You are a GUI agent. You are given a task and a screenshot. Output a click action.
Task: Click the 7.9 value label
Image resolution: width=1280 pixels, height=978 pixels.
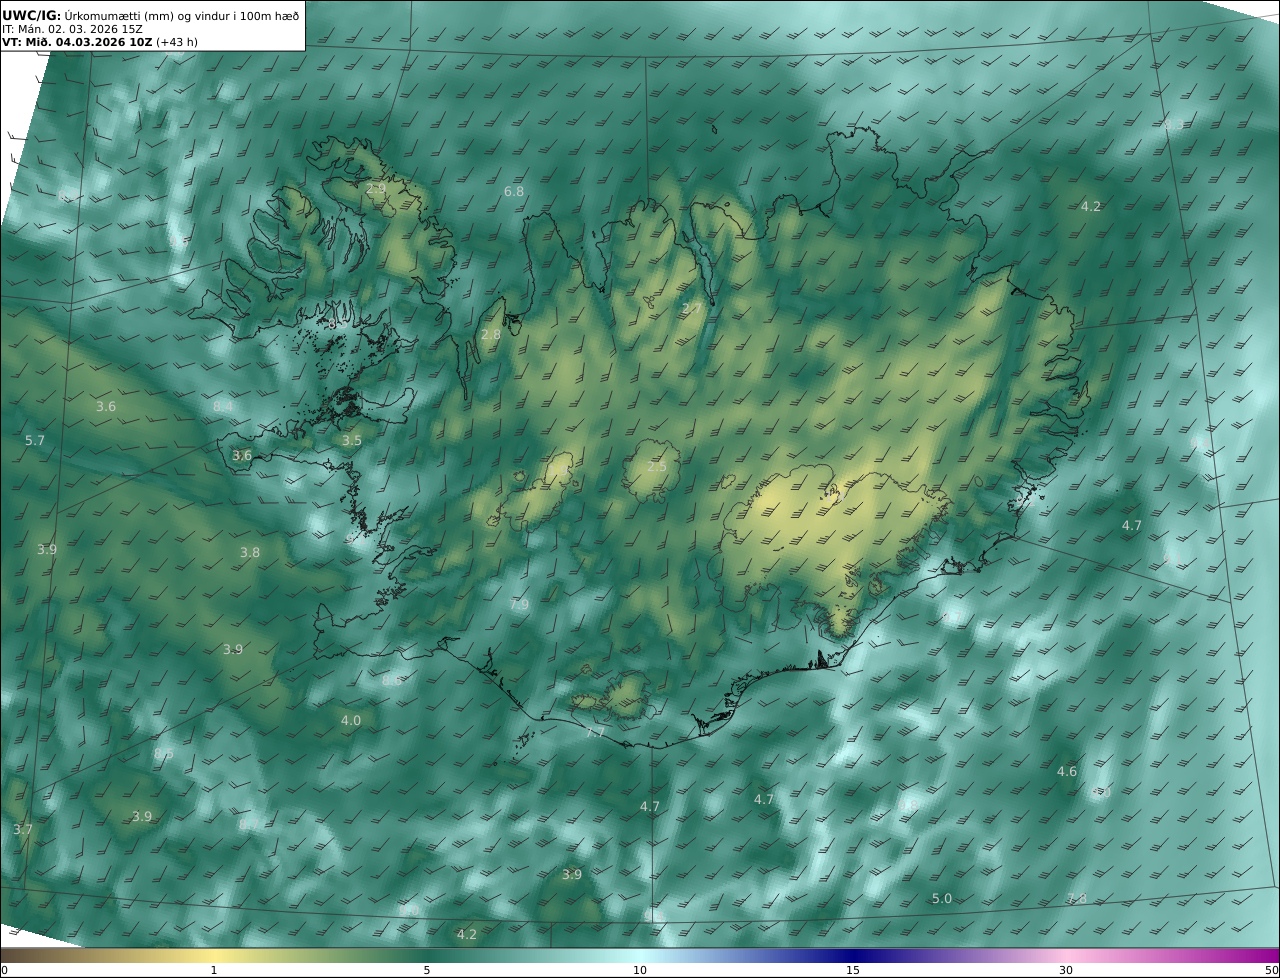pyautogui.click(x=519, y=605)
